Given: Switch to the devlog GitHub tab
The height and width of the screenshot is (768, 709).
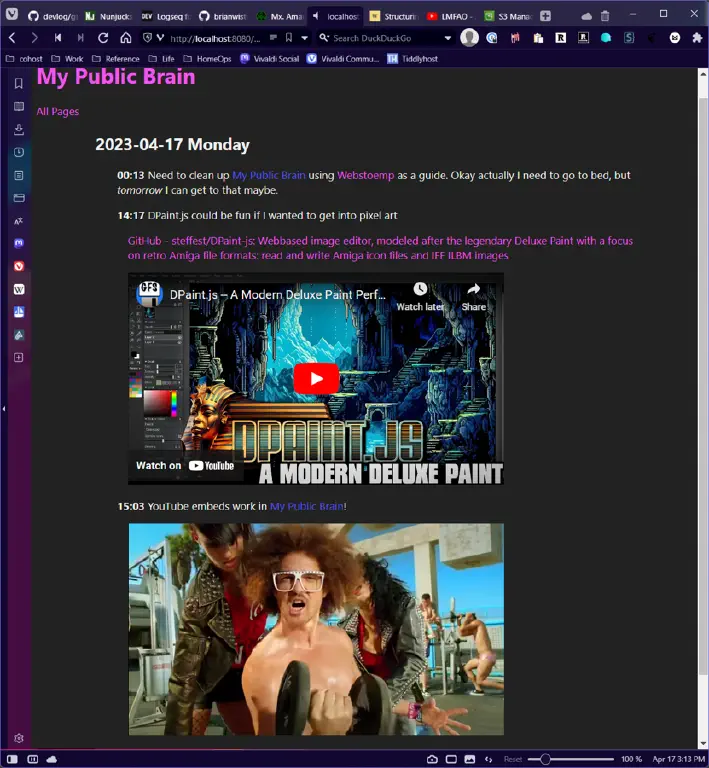Looking at the screenshot, I should 52,16.
